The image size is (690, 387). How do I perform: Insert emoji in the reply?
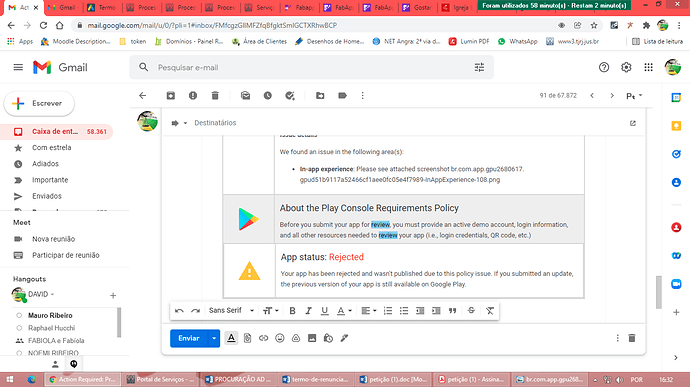point(279,338)
